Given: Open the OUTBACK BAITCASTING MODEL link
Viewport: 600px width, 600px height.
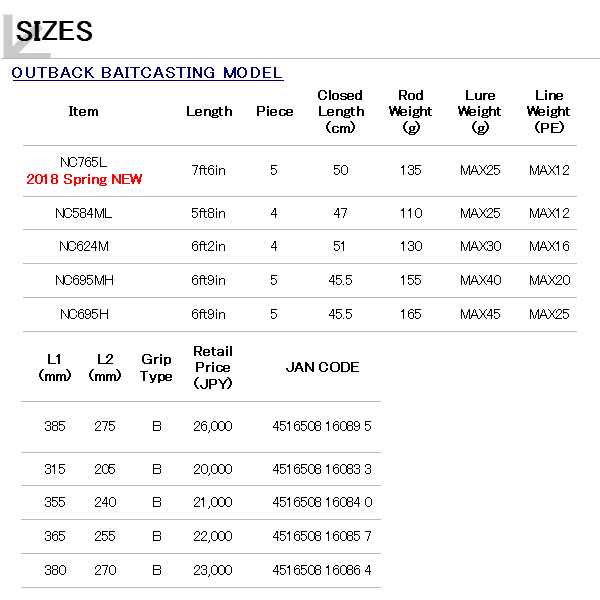Looking at the screenshot, I should (x=147, y=73).
